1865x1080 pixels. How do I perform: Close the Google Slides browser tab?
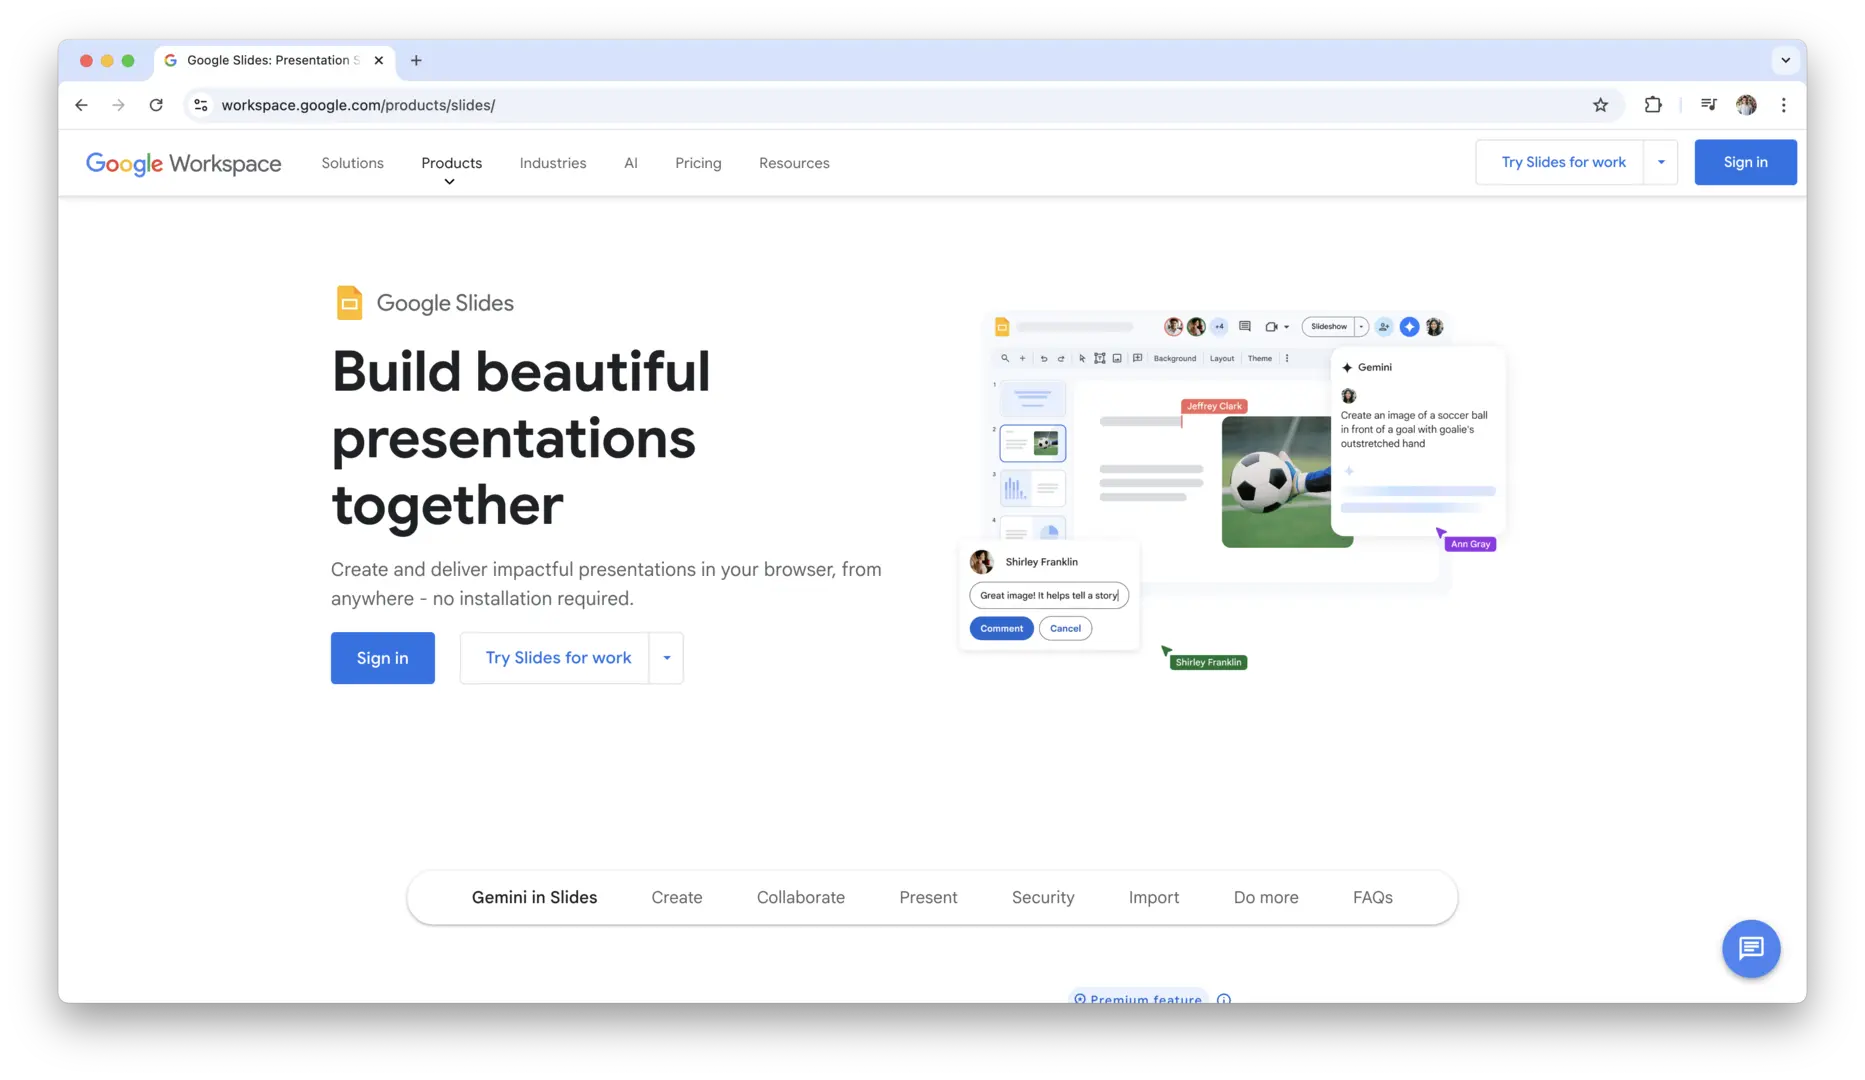tap(379, 60)
